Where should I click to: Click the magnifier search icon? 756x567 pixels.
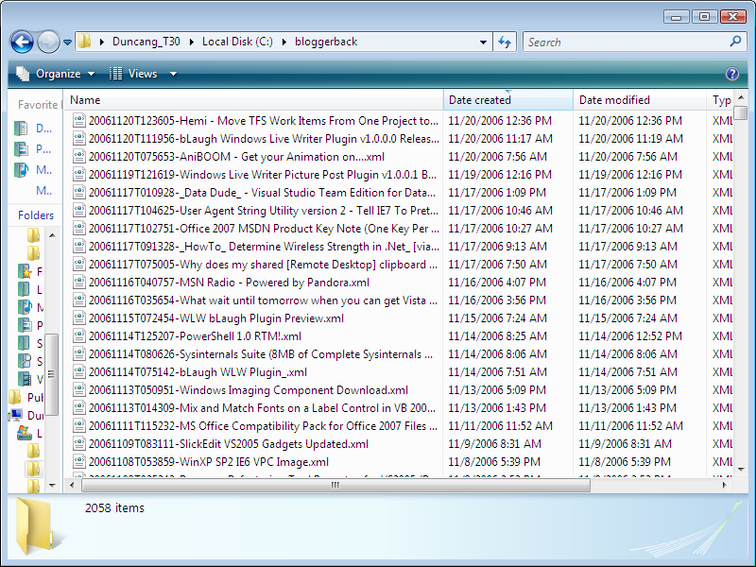pyautogui.click(x=736, y=41)
